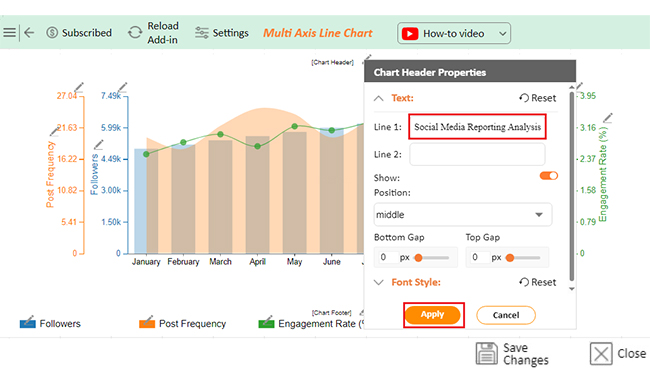
Task: Click the Apply button
Action: (x=432, y=315)
